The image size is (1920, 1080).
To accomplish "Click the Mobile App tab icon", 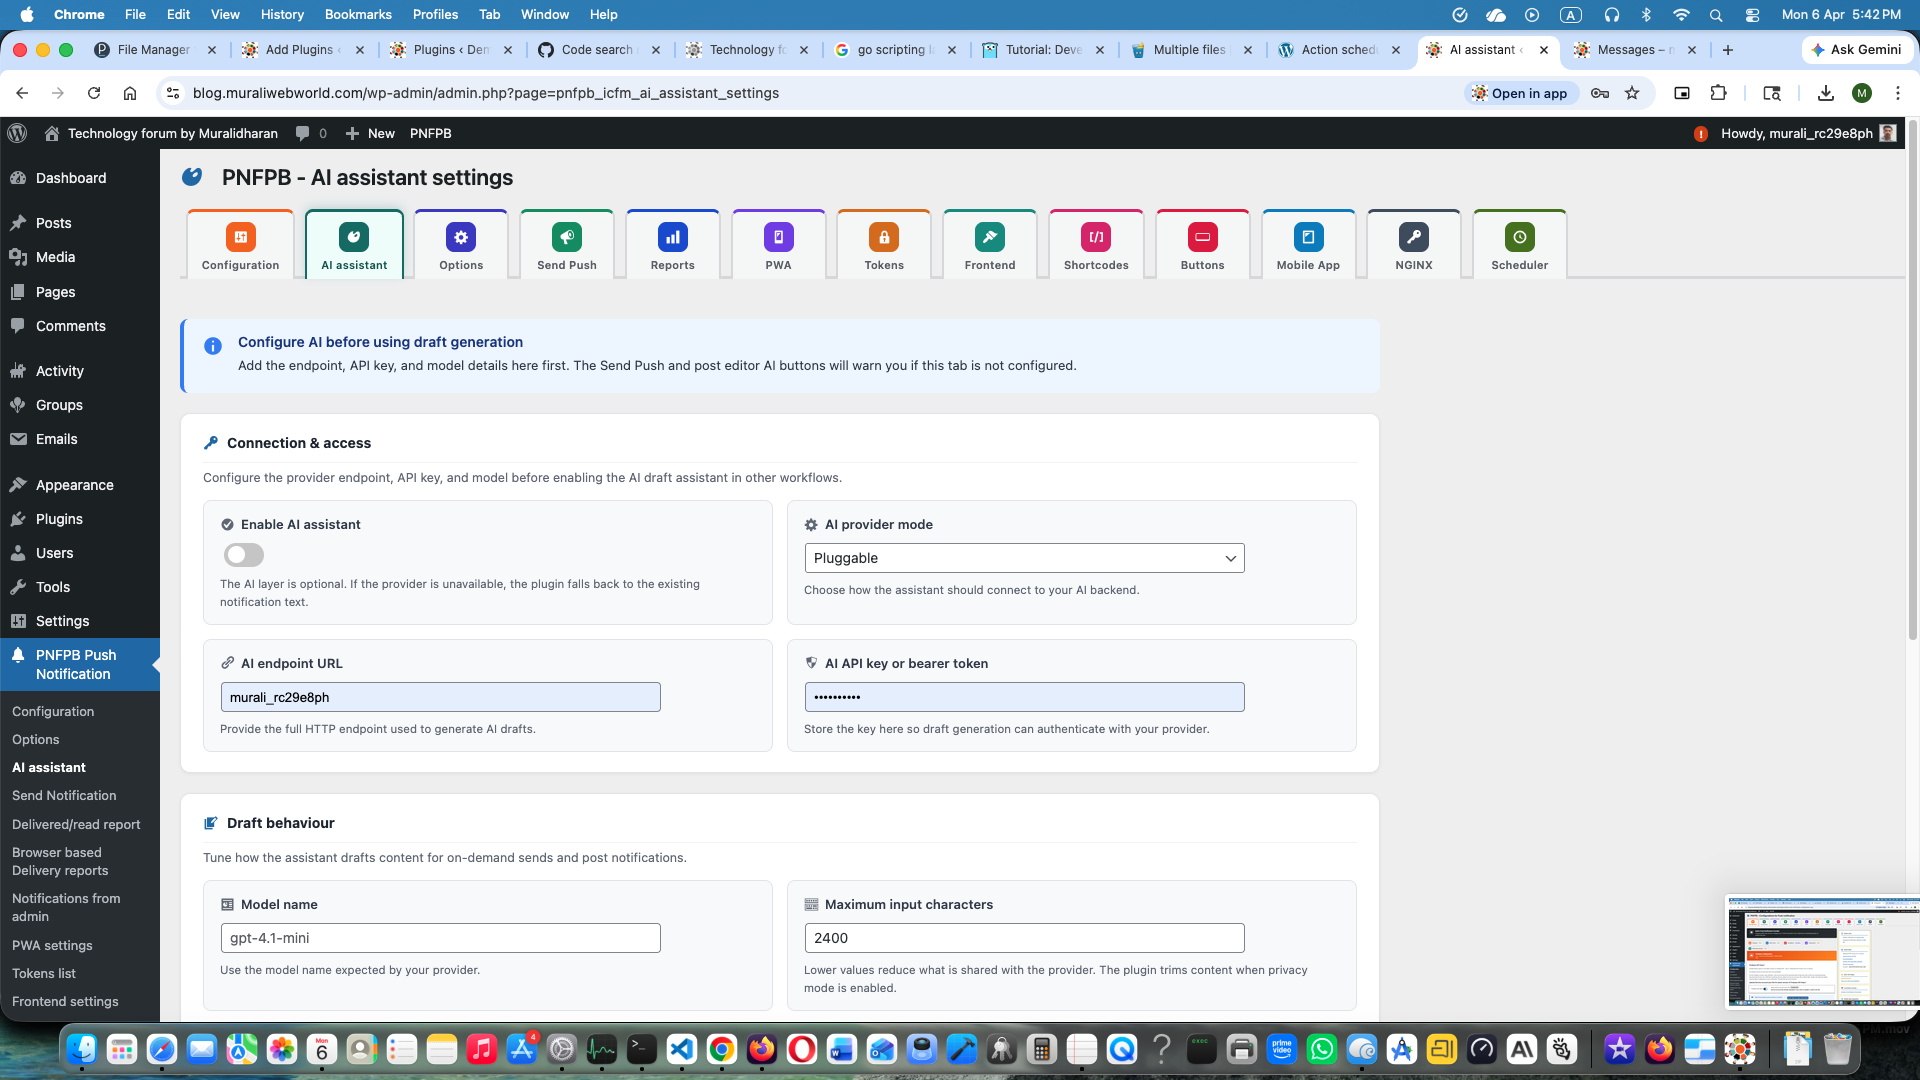I will [x=1307, y=238].
